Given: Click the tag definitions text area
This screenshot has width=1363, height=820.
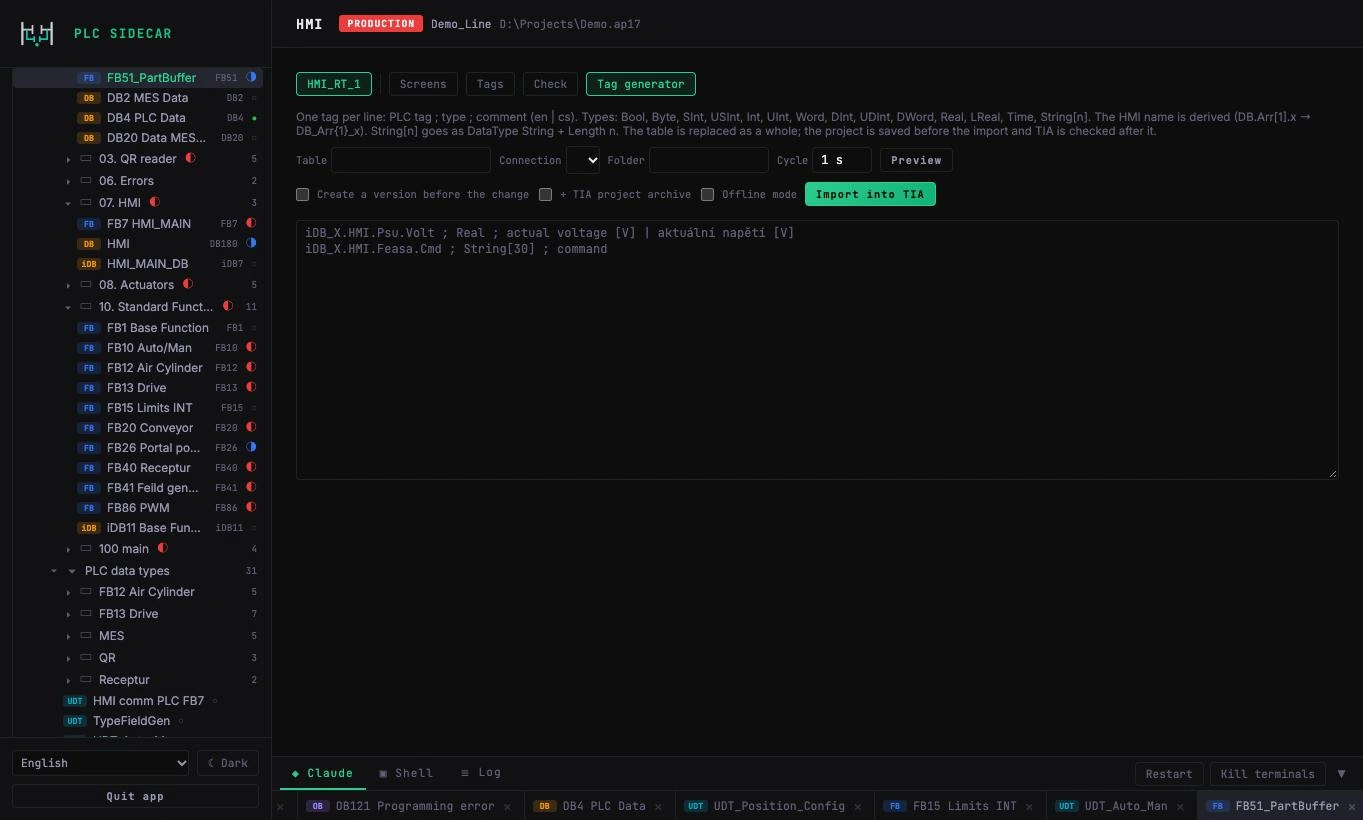Looking at the screenshot, I should pos(817,350).
